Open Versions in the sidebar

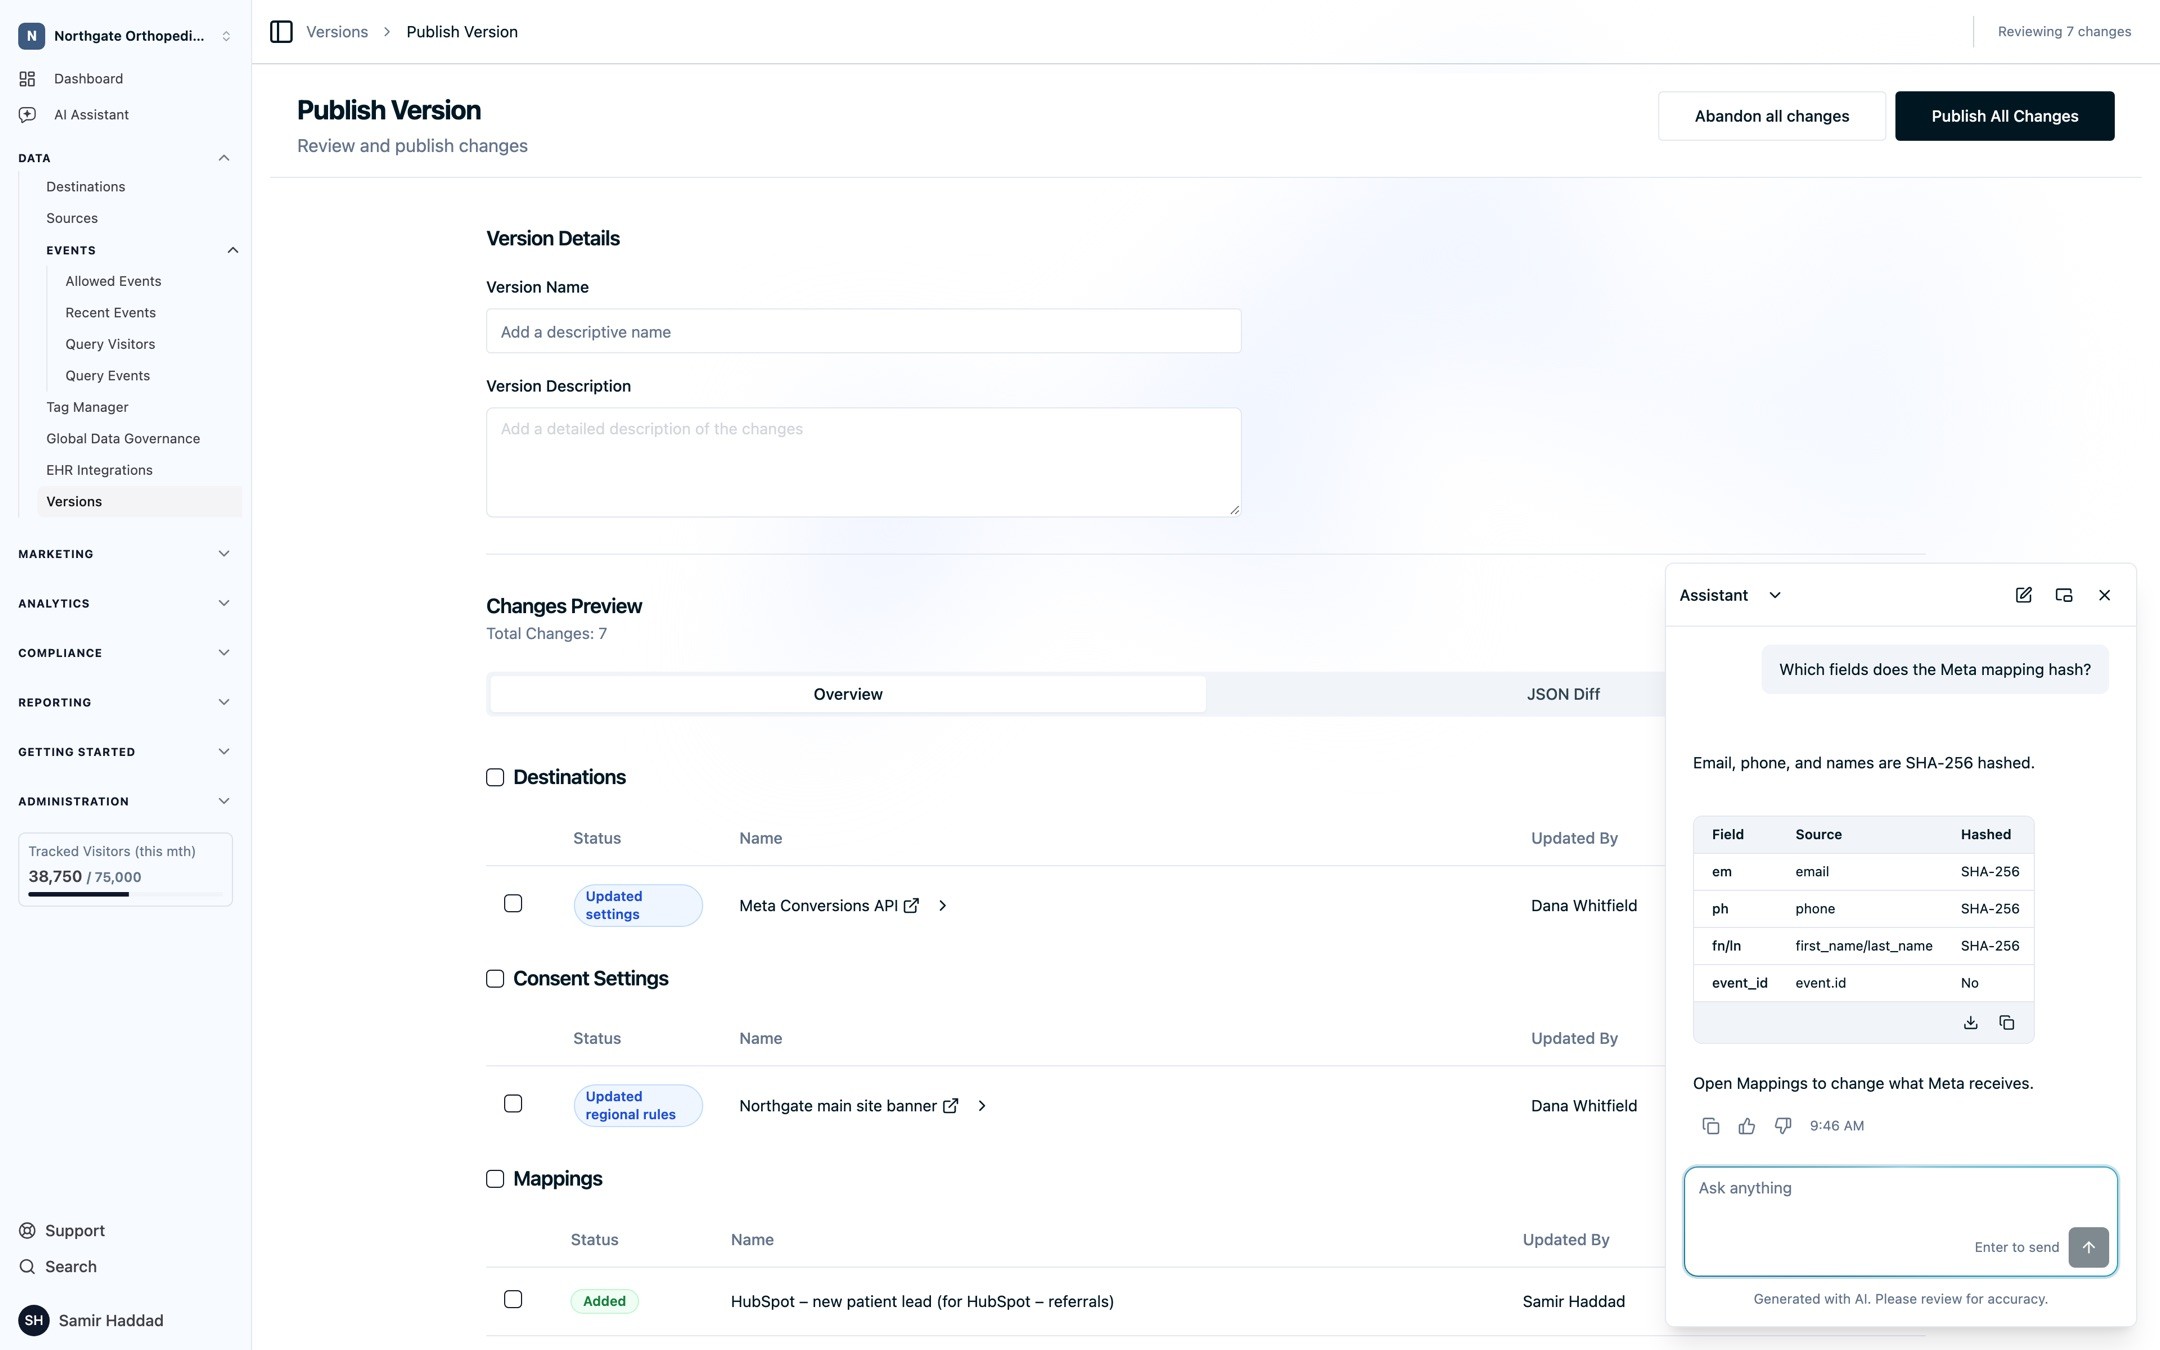140,502
